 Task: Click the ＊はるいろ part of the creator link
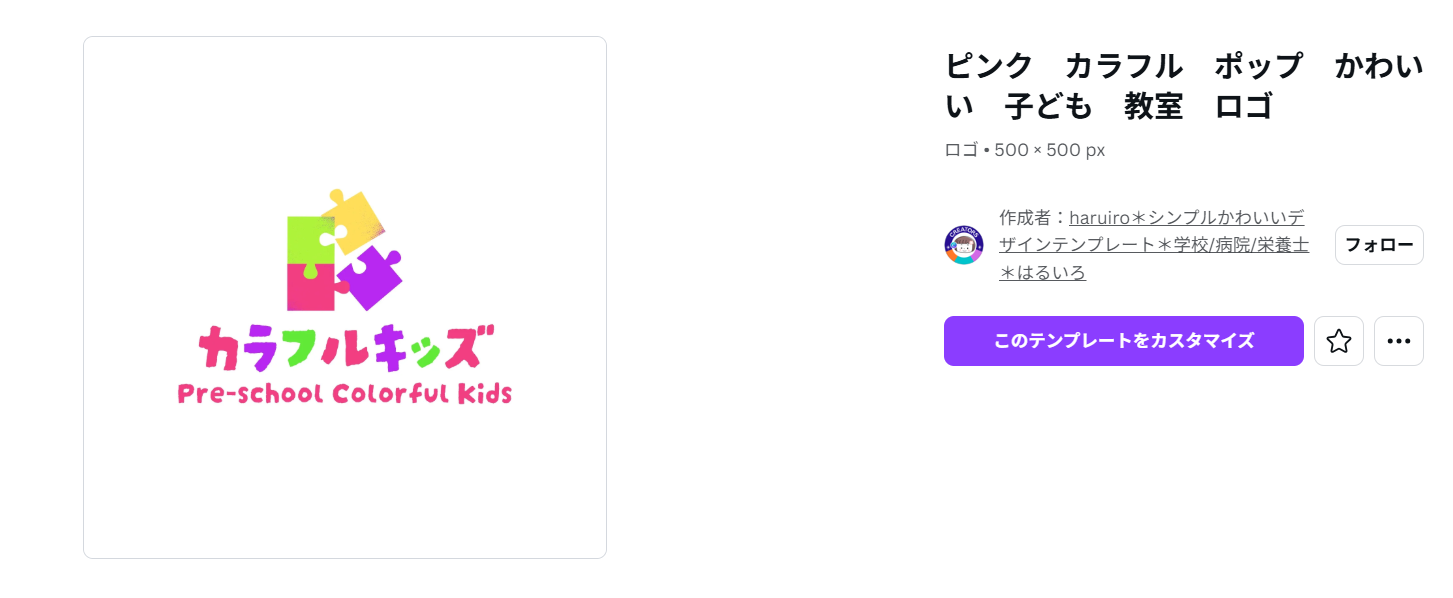pyautogui.click(x=1043, y=273)
